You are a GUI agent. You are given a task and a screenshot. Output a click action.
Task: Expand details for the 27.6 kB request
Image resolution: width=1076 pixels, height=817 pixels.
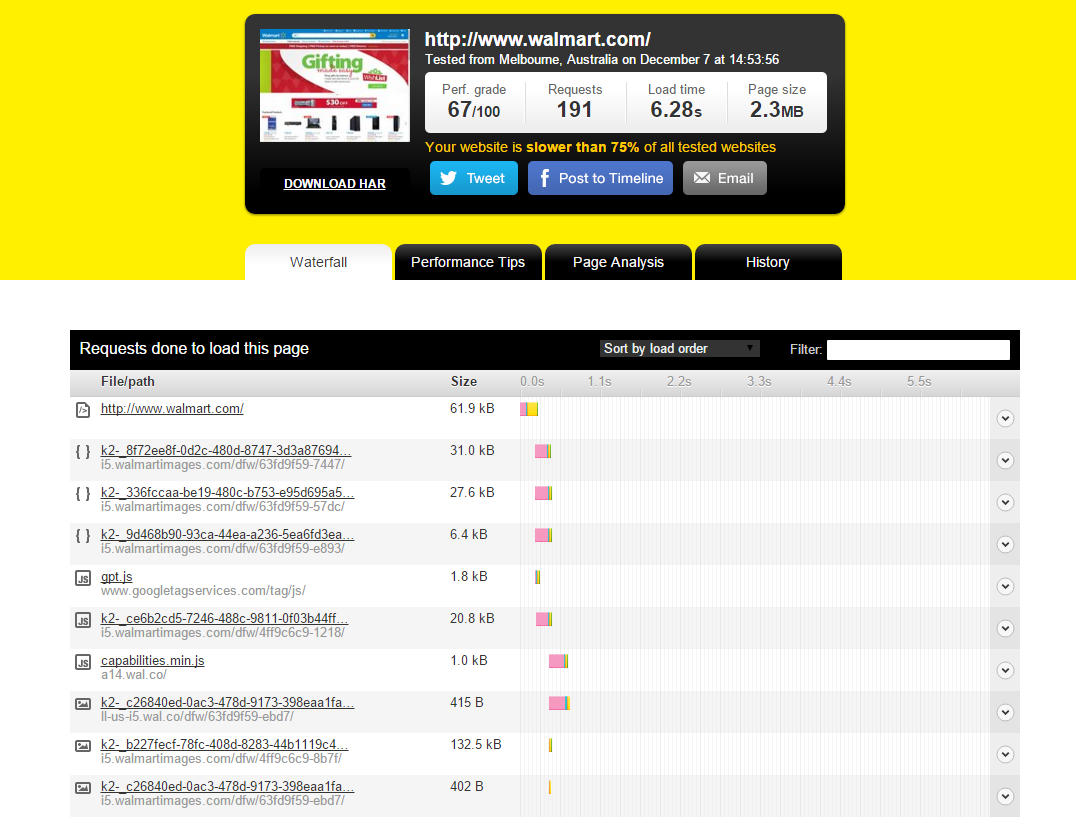tap(1005, 502)
